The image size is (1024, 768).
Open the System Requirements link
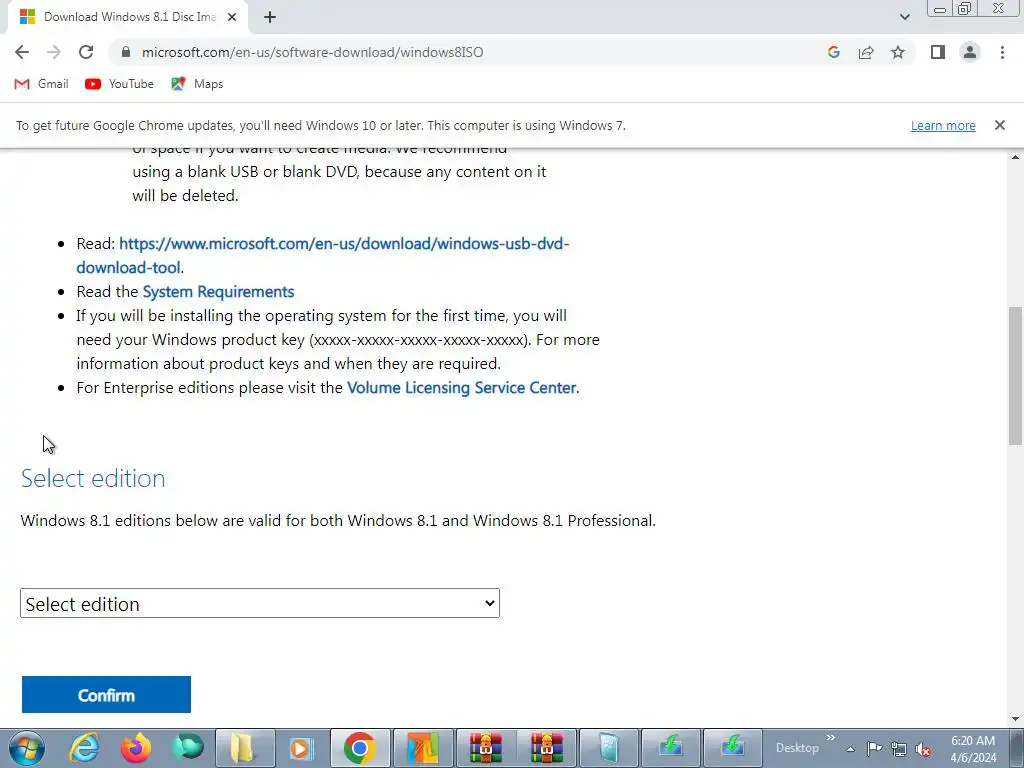tap(218, 291)
